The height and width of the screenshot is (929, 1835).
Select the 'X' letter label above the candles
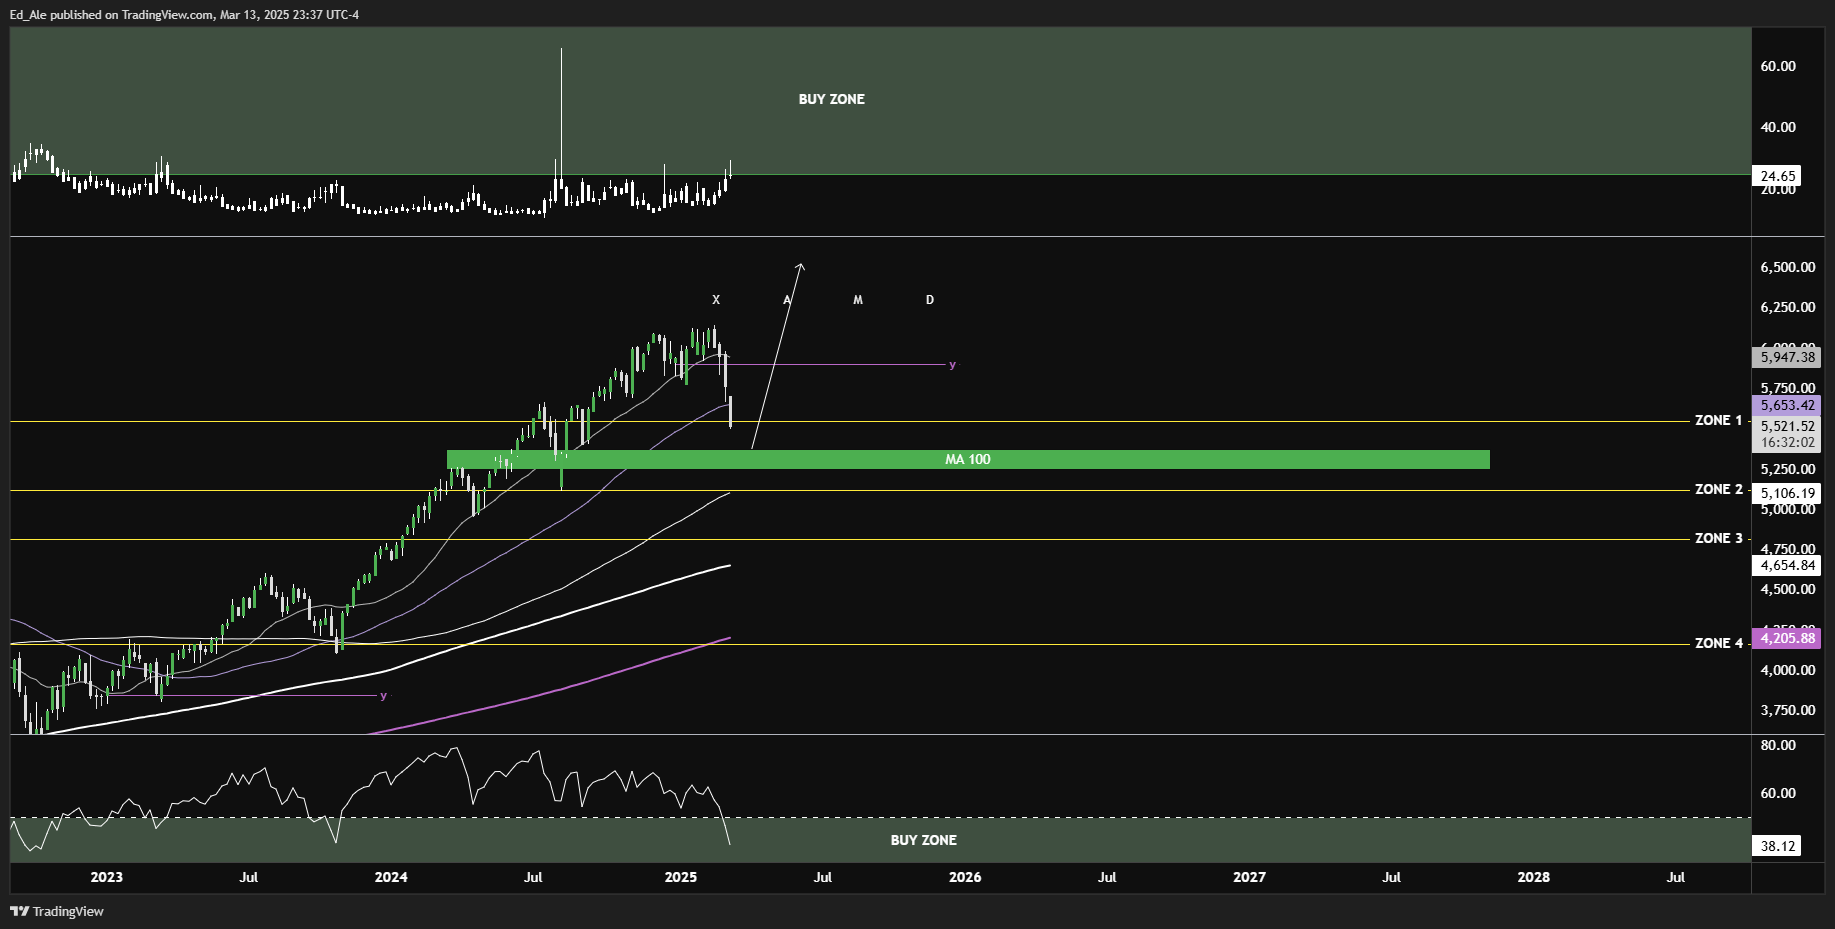pyautogui.click(x=716, y=300)
